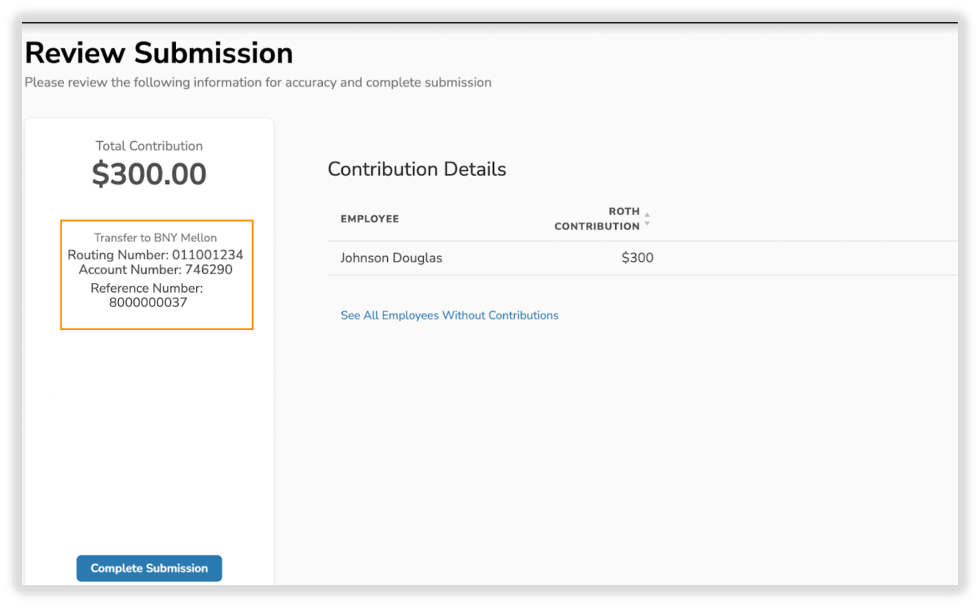Click the 'Please review the following information' subtitle

(258, 82)
